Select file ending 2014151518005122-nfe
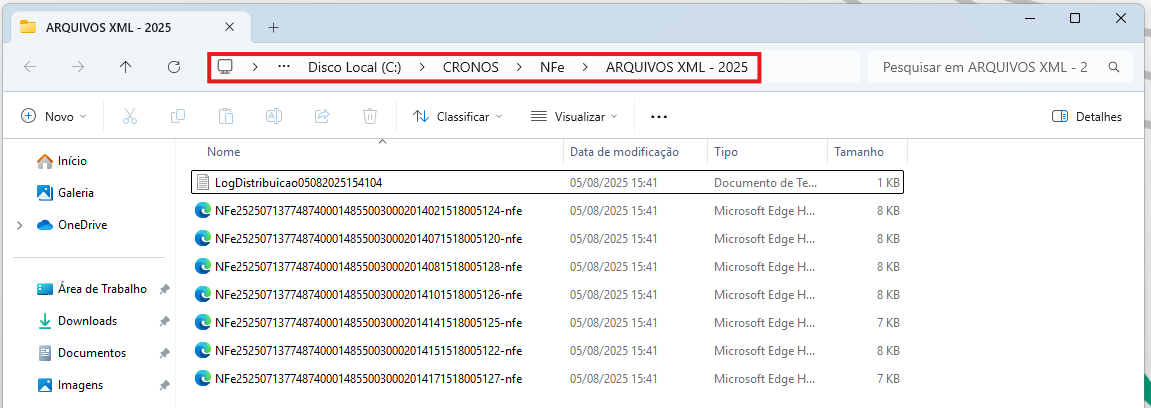 pyautogui.click(x=548, y=350)
